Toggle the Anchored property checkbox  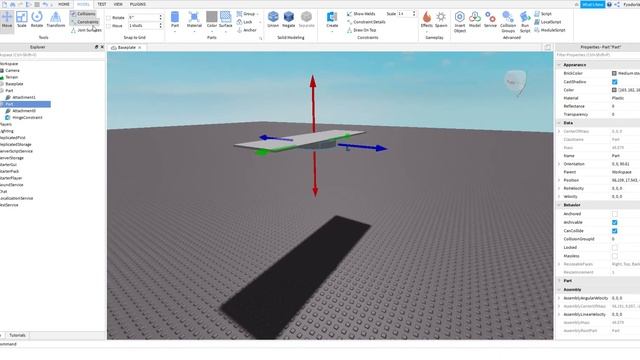tap(614, 214)
